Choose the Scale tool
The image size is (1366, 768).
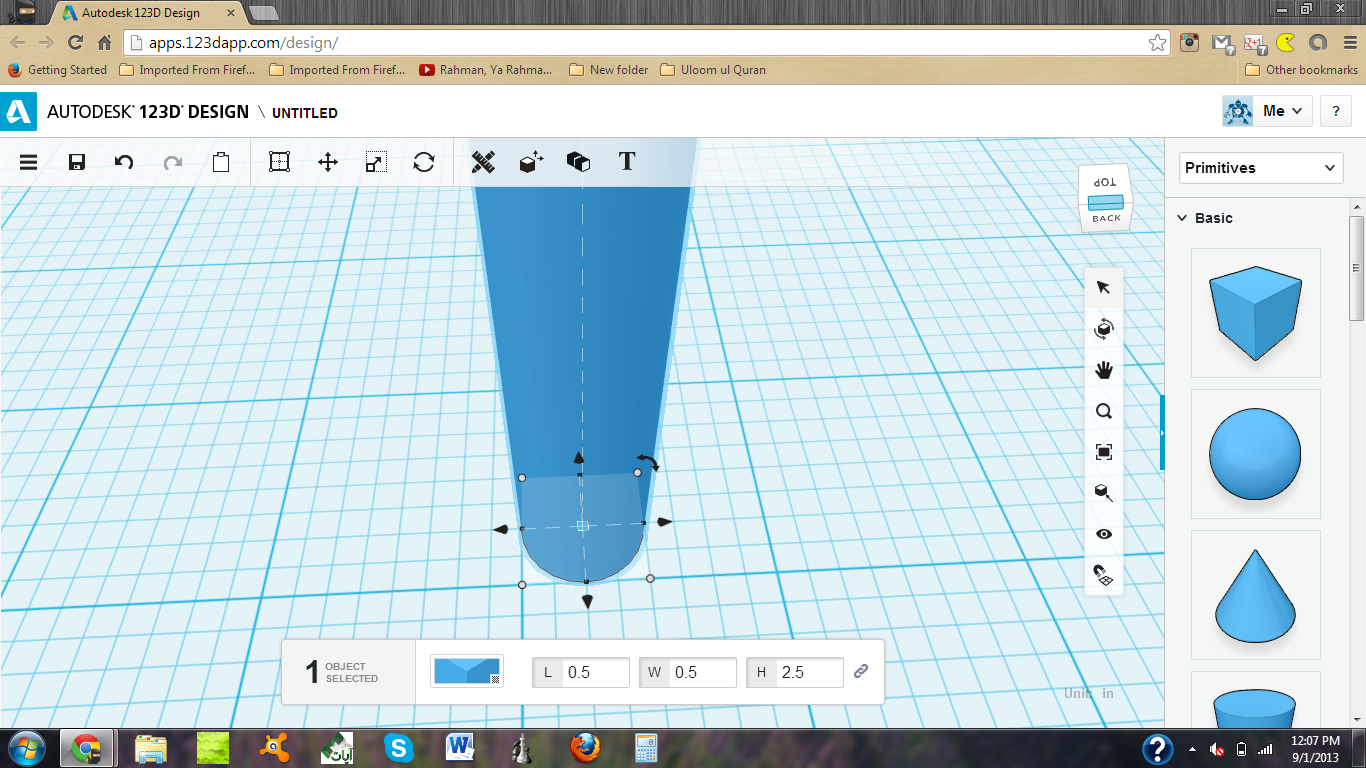[376, 162]
